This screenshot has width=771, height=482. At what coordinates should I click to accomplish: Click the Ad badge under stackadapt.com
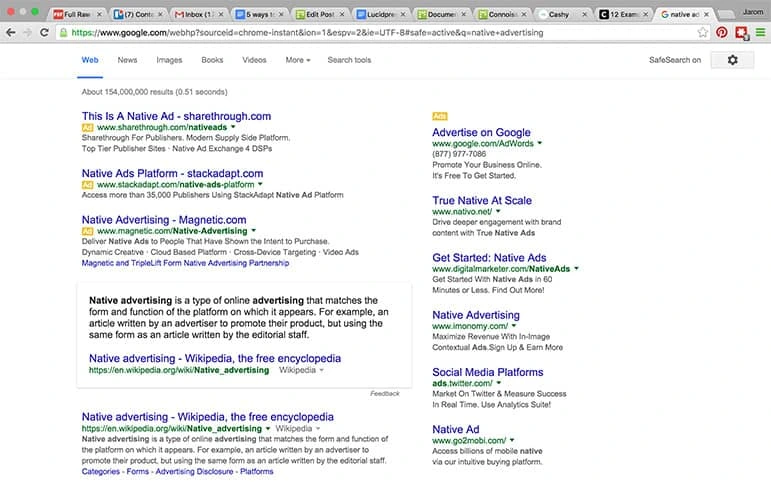point(88,185)
